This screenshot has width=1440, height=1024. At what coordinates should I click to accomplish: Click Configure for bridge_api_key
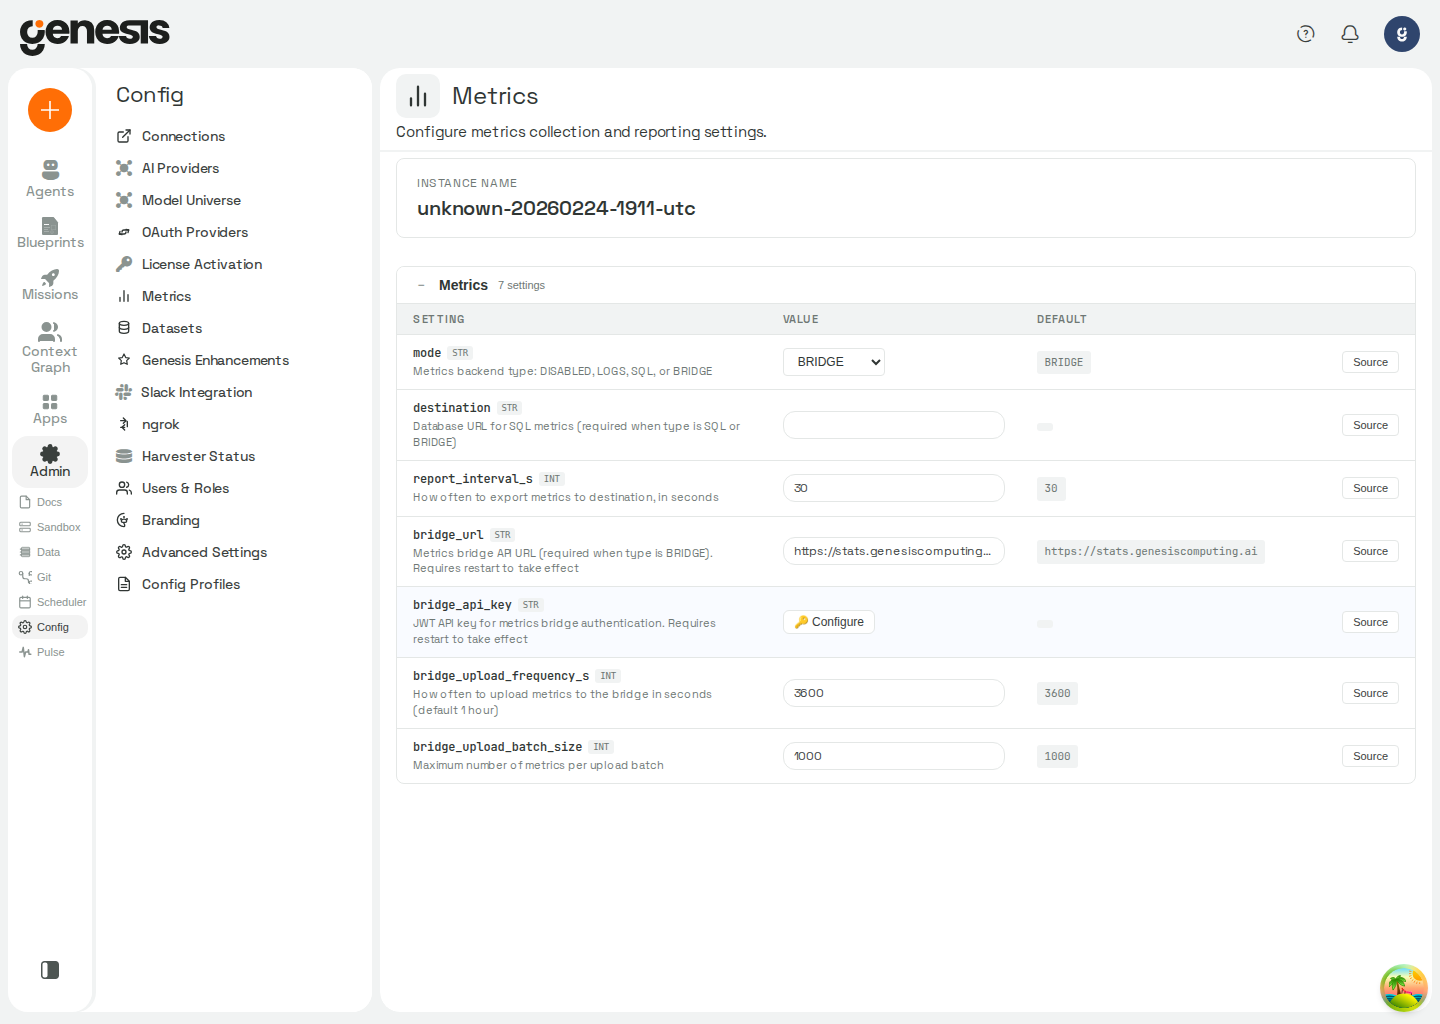(829, 622)
